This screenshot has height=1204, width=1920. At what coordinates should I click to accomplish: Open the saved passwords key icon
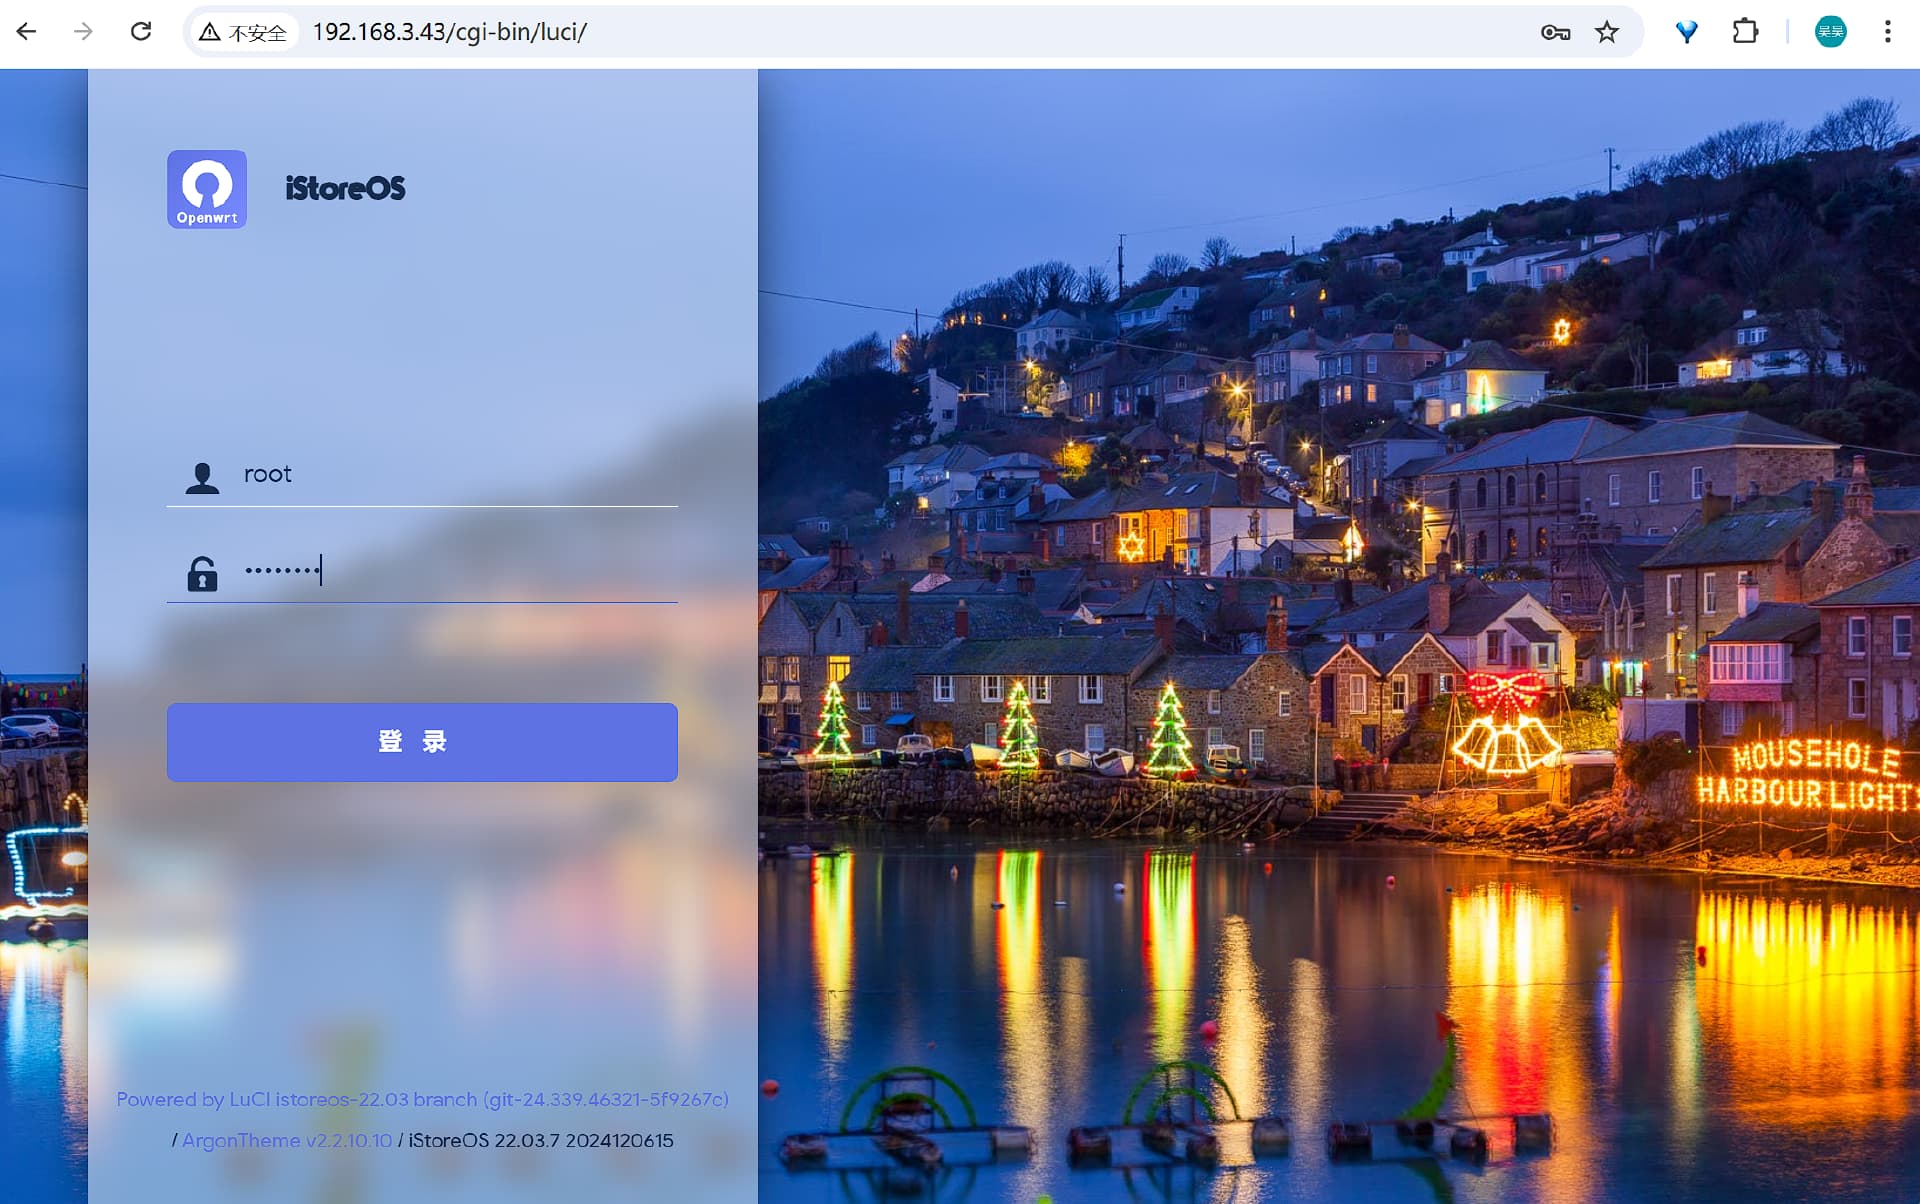tap(1555, 32)
